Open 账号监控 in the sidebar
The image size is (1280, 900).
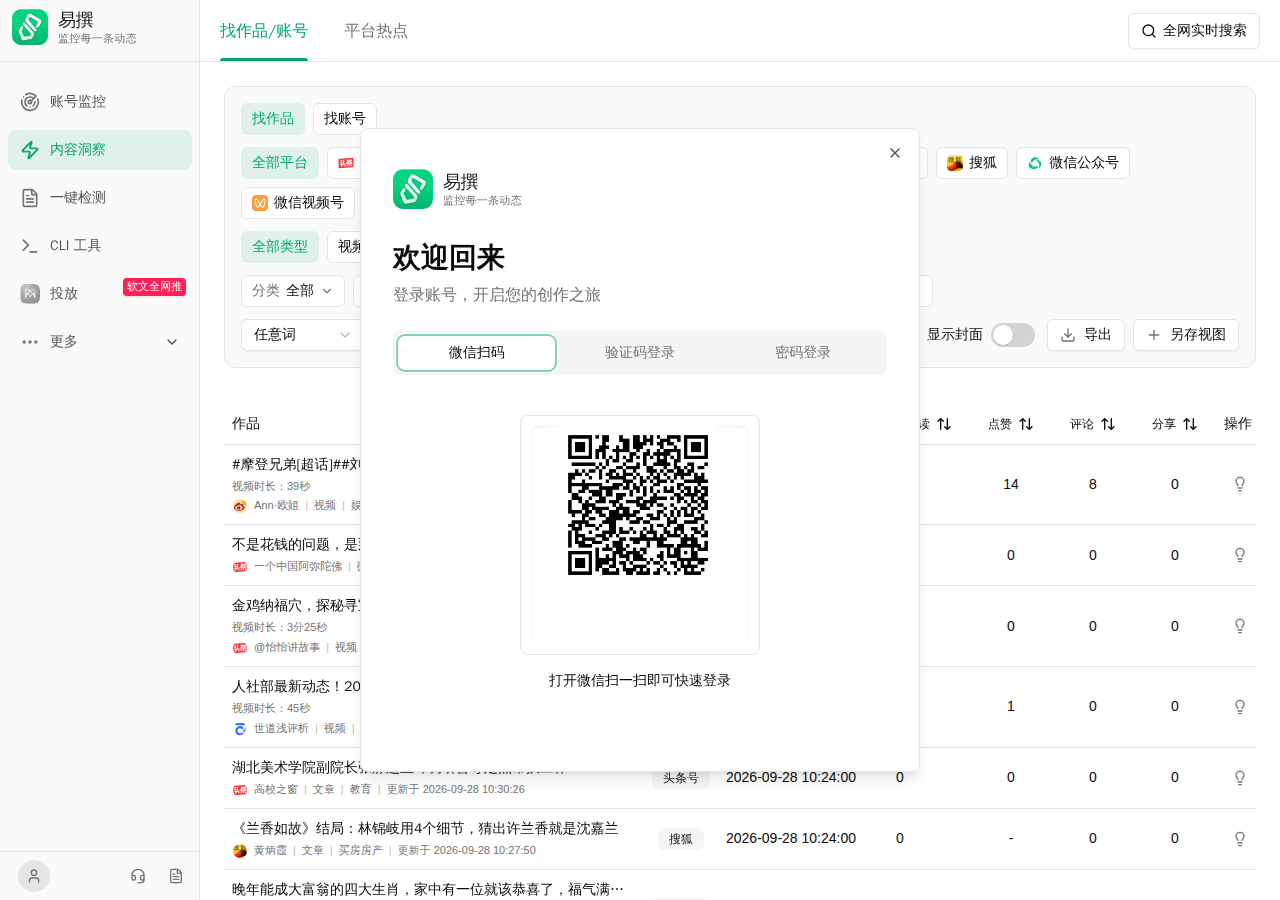100,101
